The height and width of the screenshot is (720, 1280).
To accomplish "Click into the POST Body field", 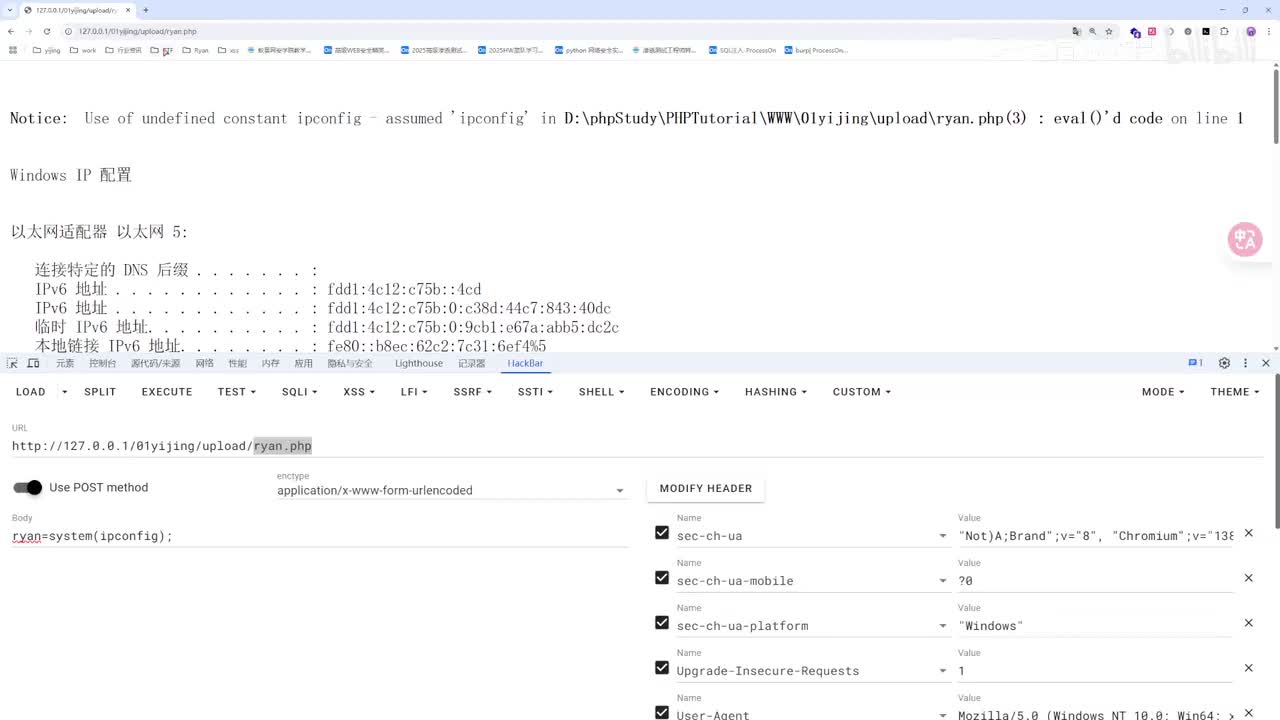I will point(320,536).
